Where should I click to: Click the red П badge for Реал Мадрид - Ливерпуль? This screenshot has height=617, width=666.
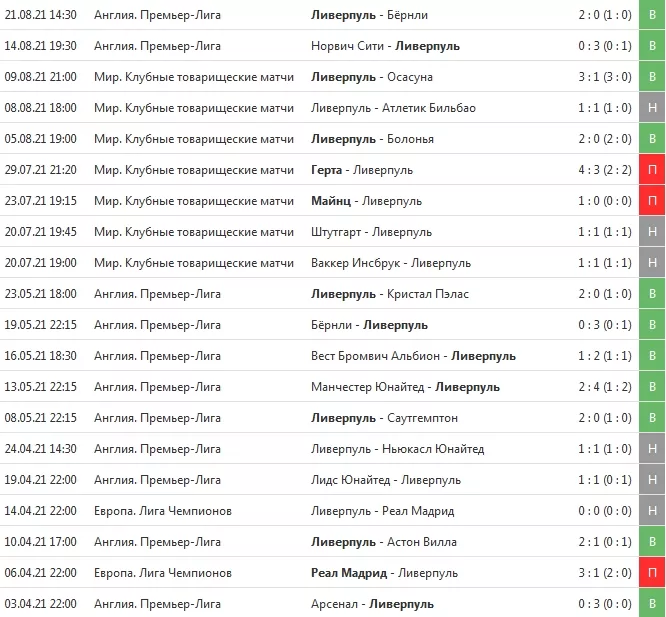pyautogui.click(x=652, y=573)
